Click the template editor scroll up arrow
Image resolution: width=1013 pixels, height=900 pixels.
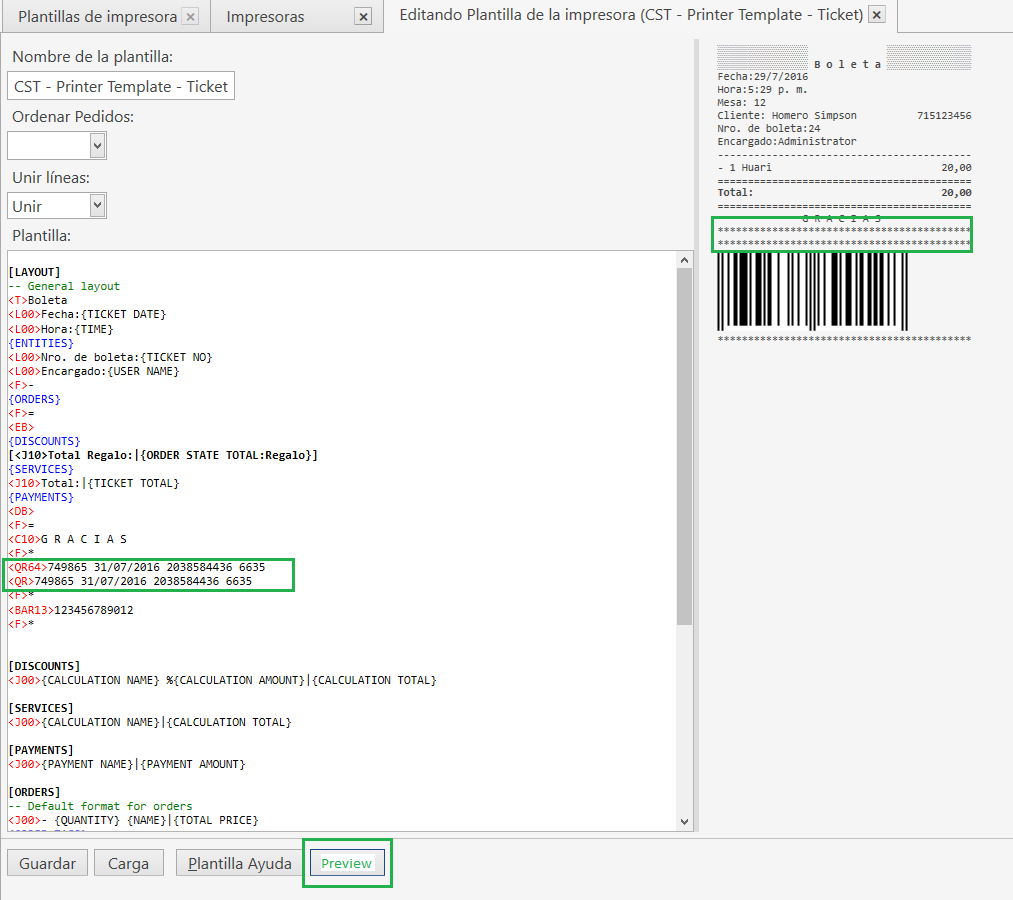684,260
